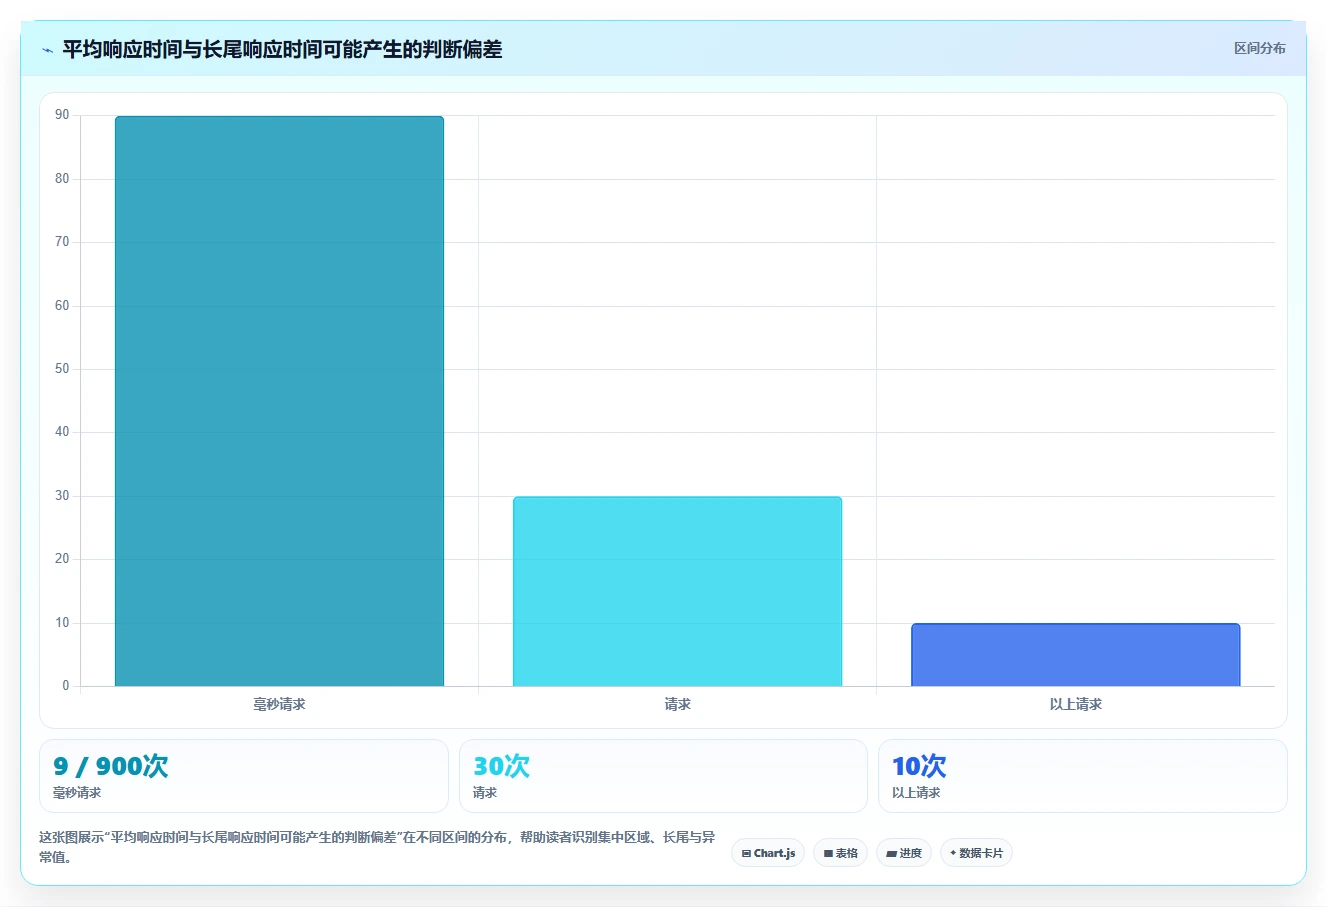
Task: Click the y-axis value 70
Action: 62,242
